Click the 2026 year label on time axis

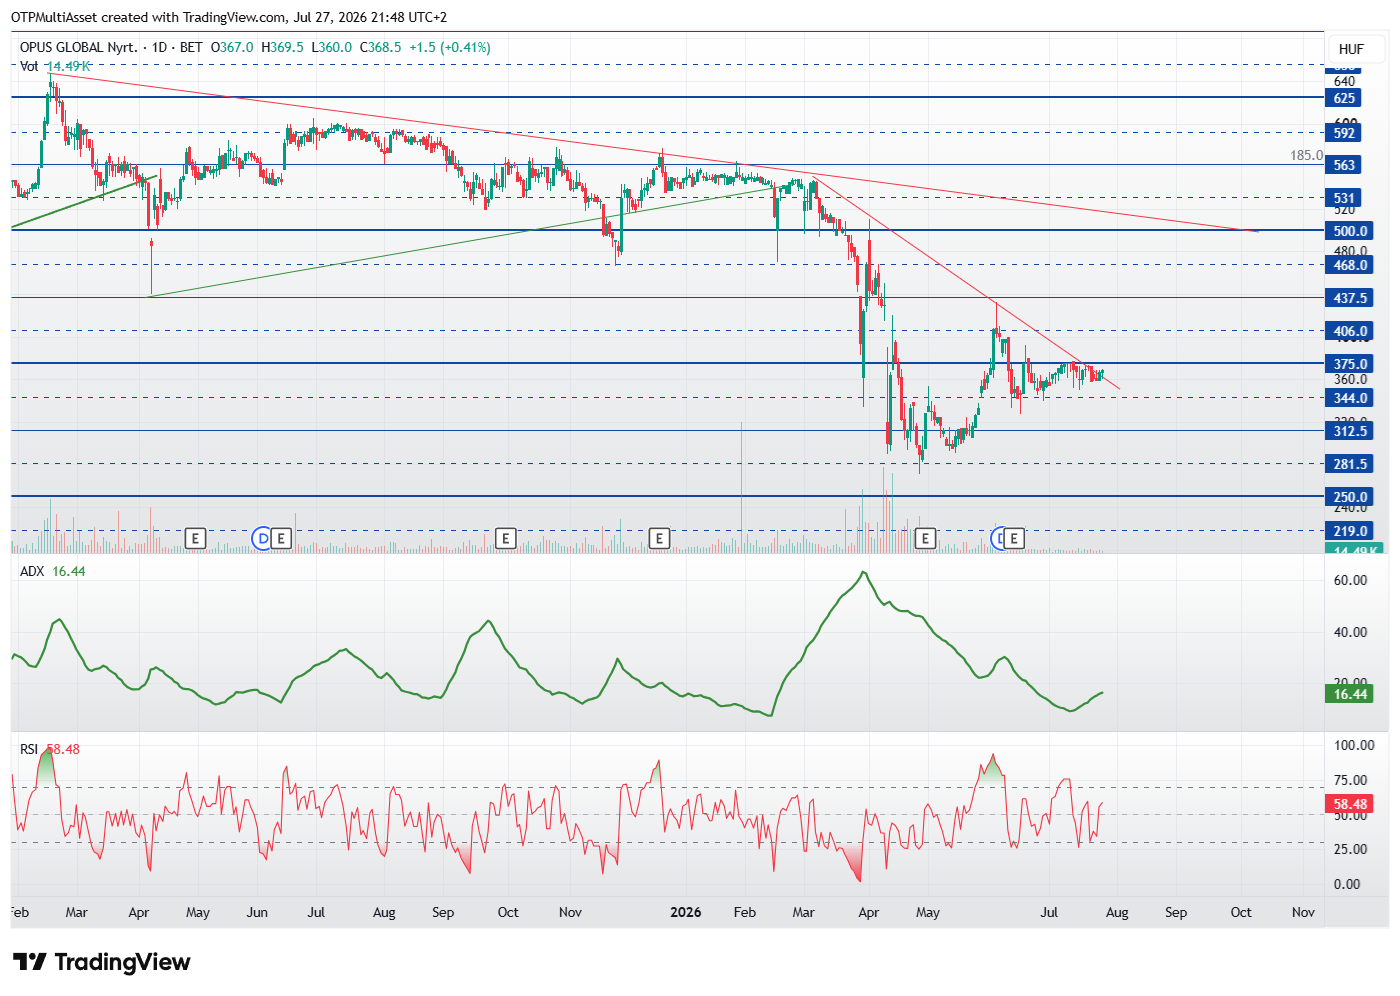[x=686, y=912]
